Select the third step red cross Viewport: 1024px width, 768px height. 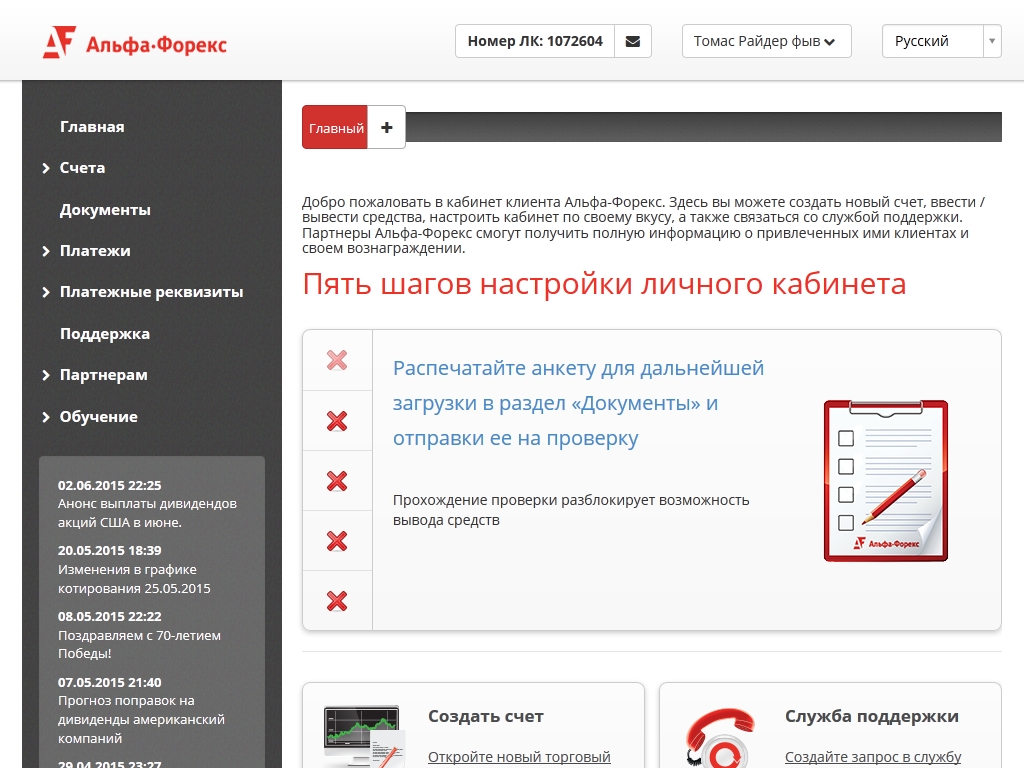point(337,481)
